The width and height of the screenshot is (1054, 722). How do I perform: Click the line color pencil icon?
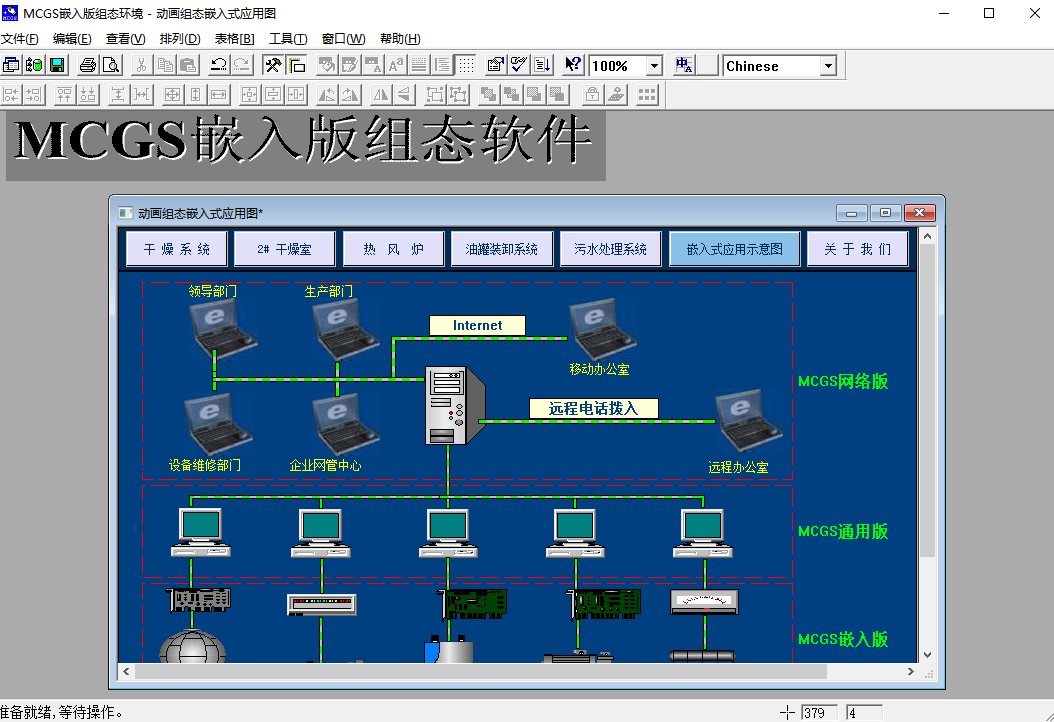pyautogui.click(x=350, y=65)
